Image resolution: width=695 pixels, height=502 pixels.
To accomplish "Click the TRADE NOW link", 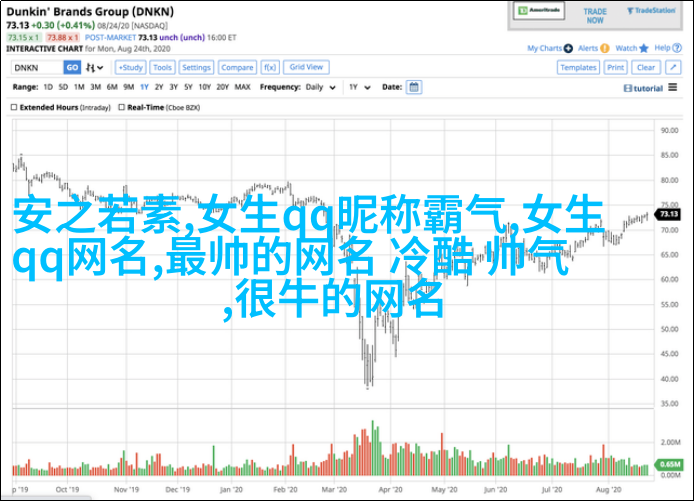I will click(595, 16).
